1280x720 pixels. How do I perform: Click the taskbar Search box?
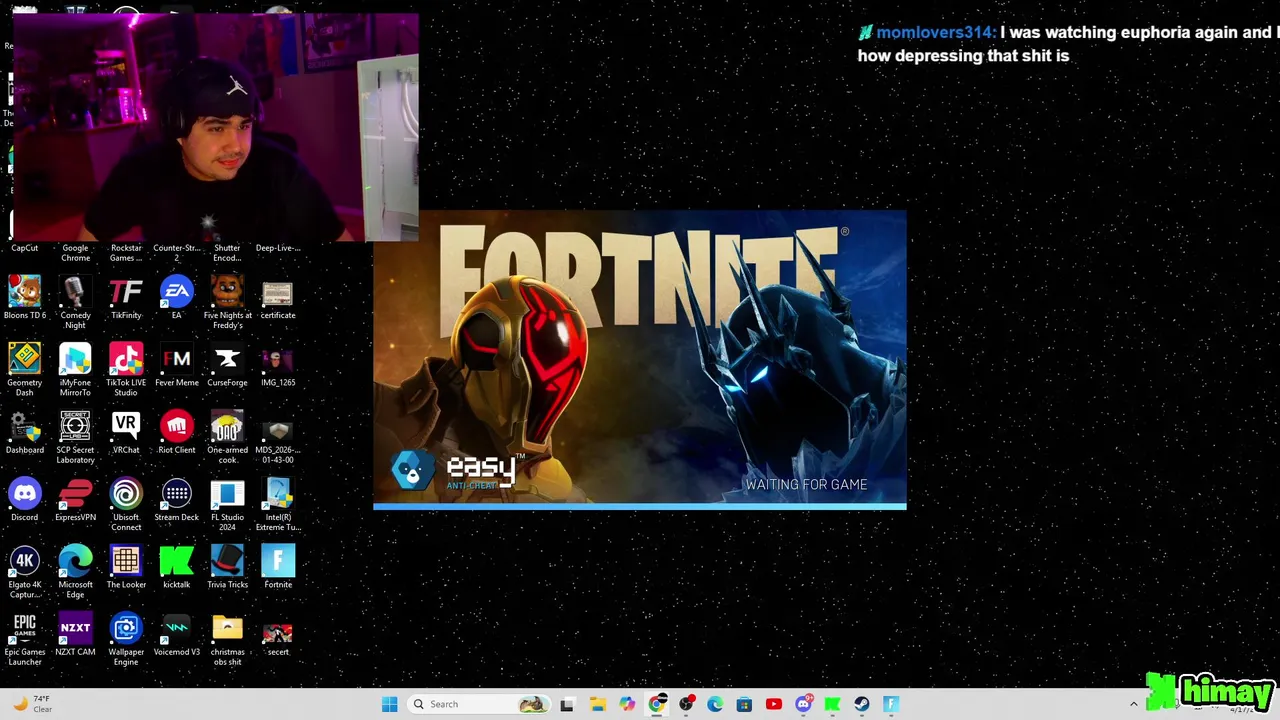coord(478,704)
